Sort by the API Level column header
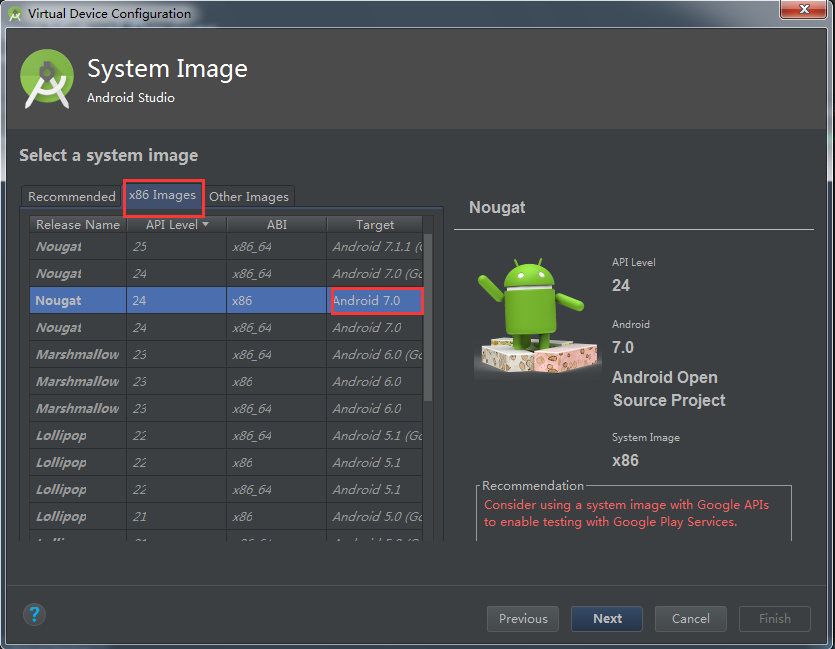Image resolution: width=835 pixels, height=649 pixels. coord(177,225)
